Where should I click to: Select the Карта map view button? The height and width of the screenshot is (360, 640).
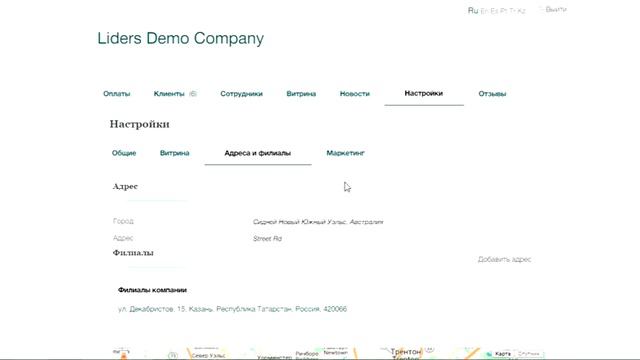pyautogui.click(x=502, y=354)
